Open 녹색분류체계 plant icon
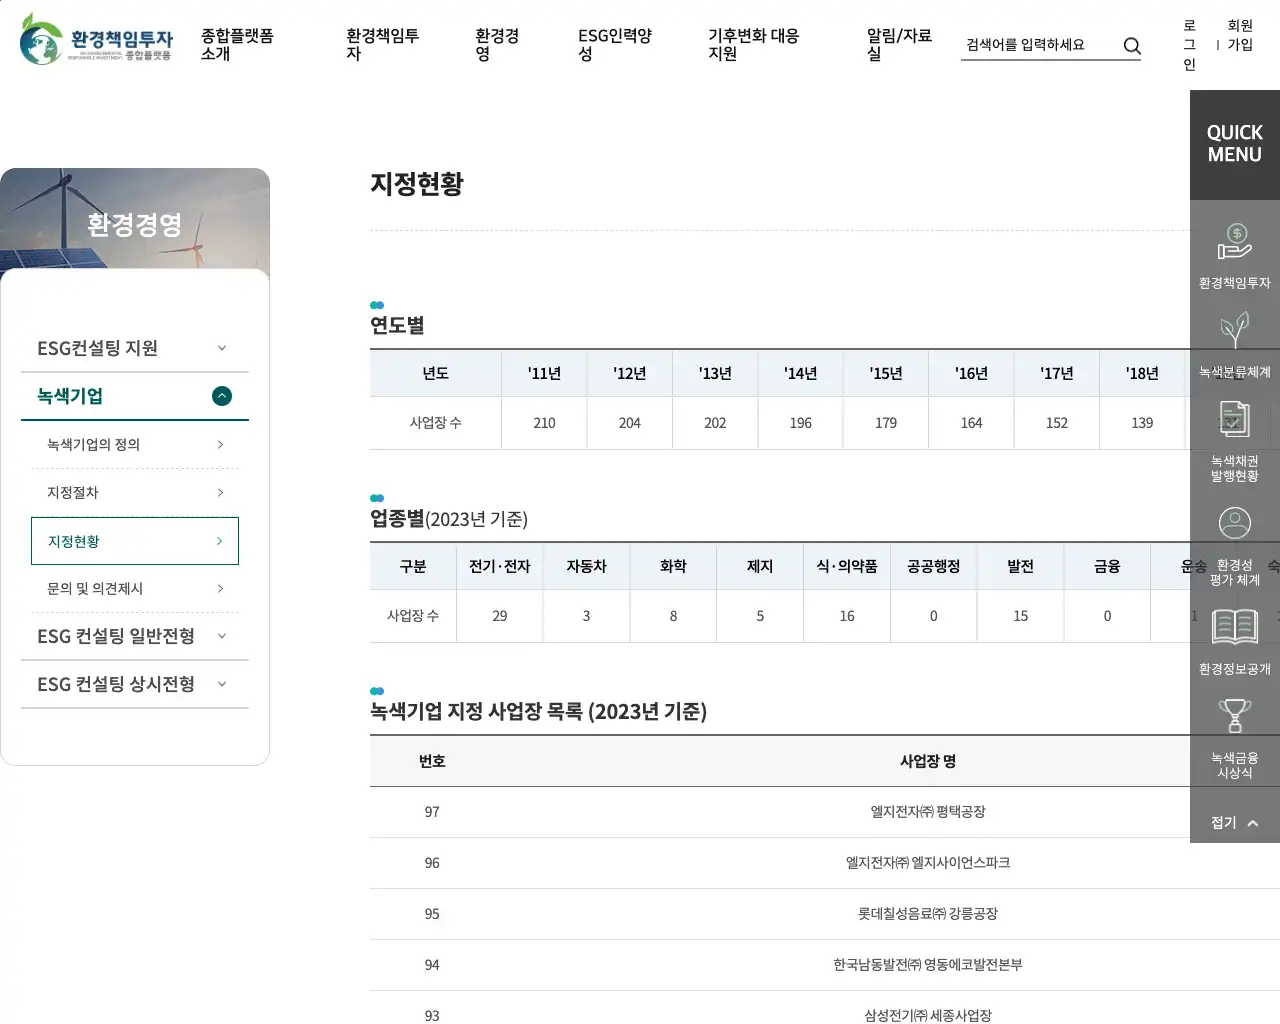 pos(1234,332)
